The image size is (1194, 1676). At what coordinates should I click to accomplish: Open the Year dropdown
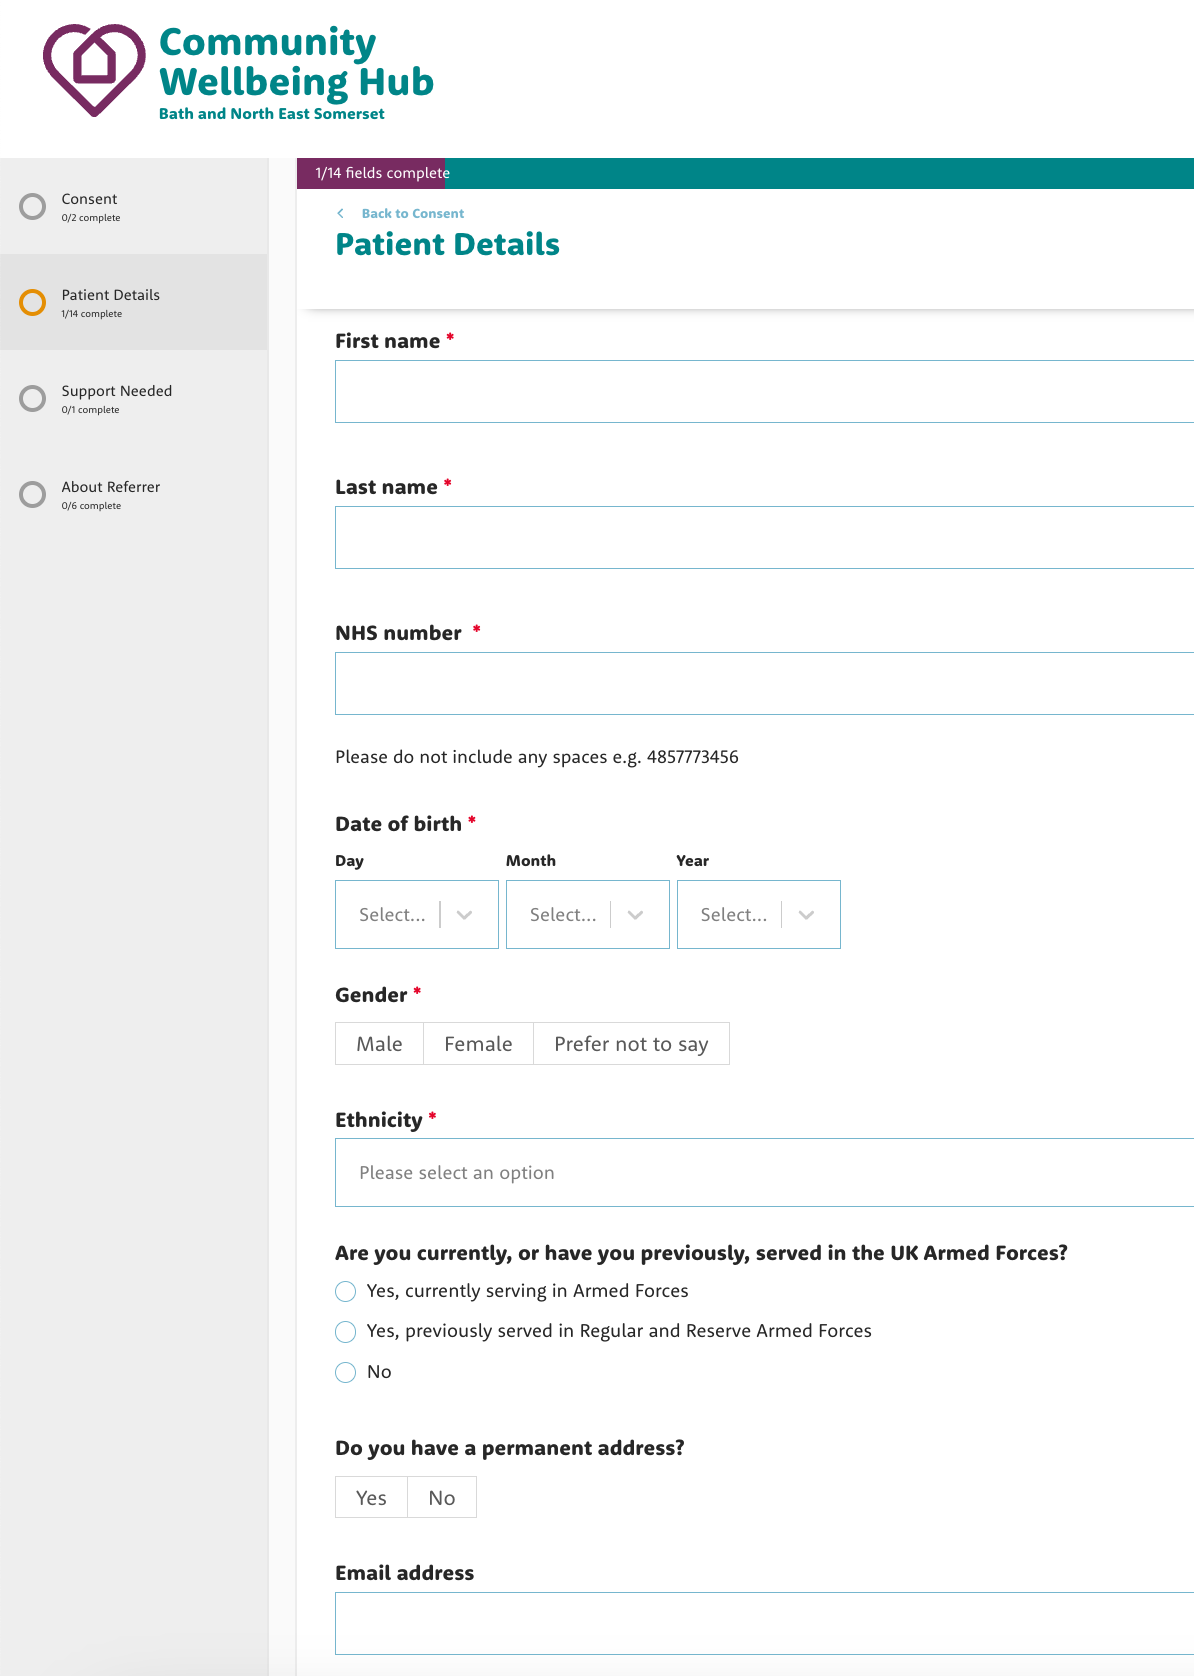pos(758,914)
